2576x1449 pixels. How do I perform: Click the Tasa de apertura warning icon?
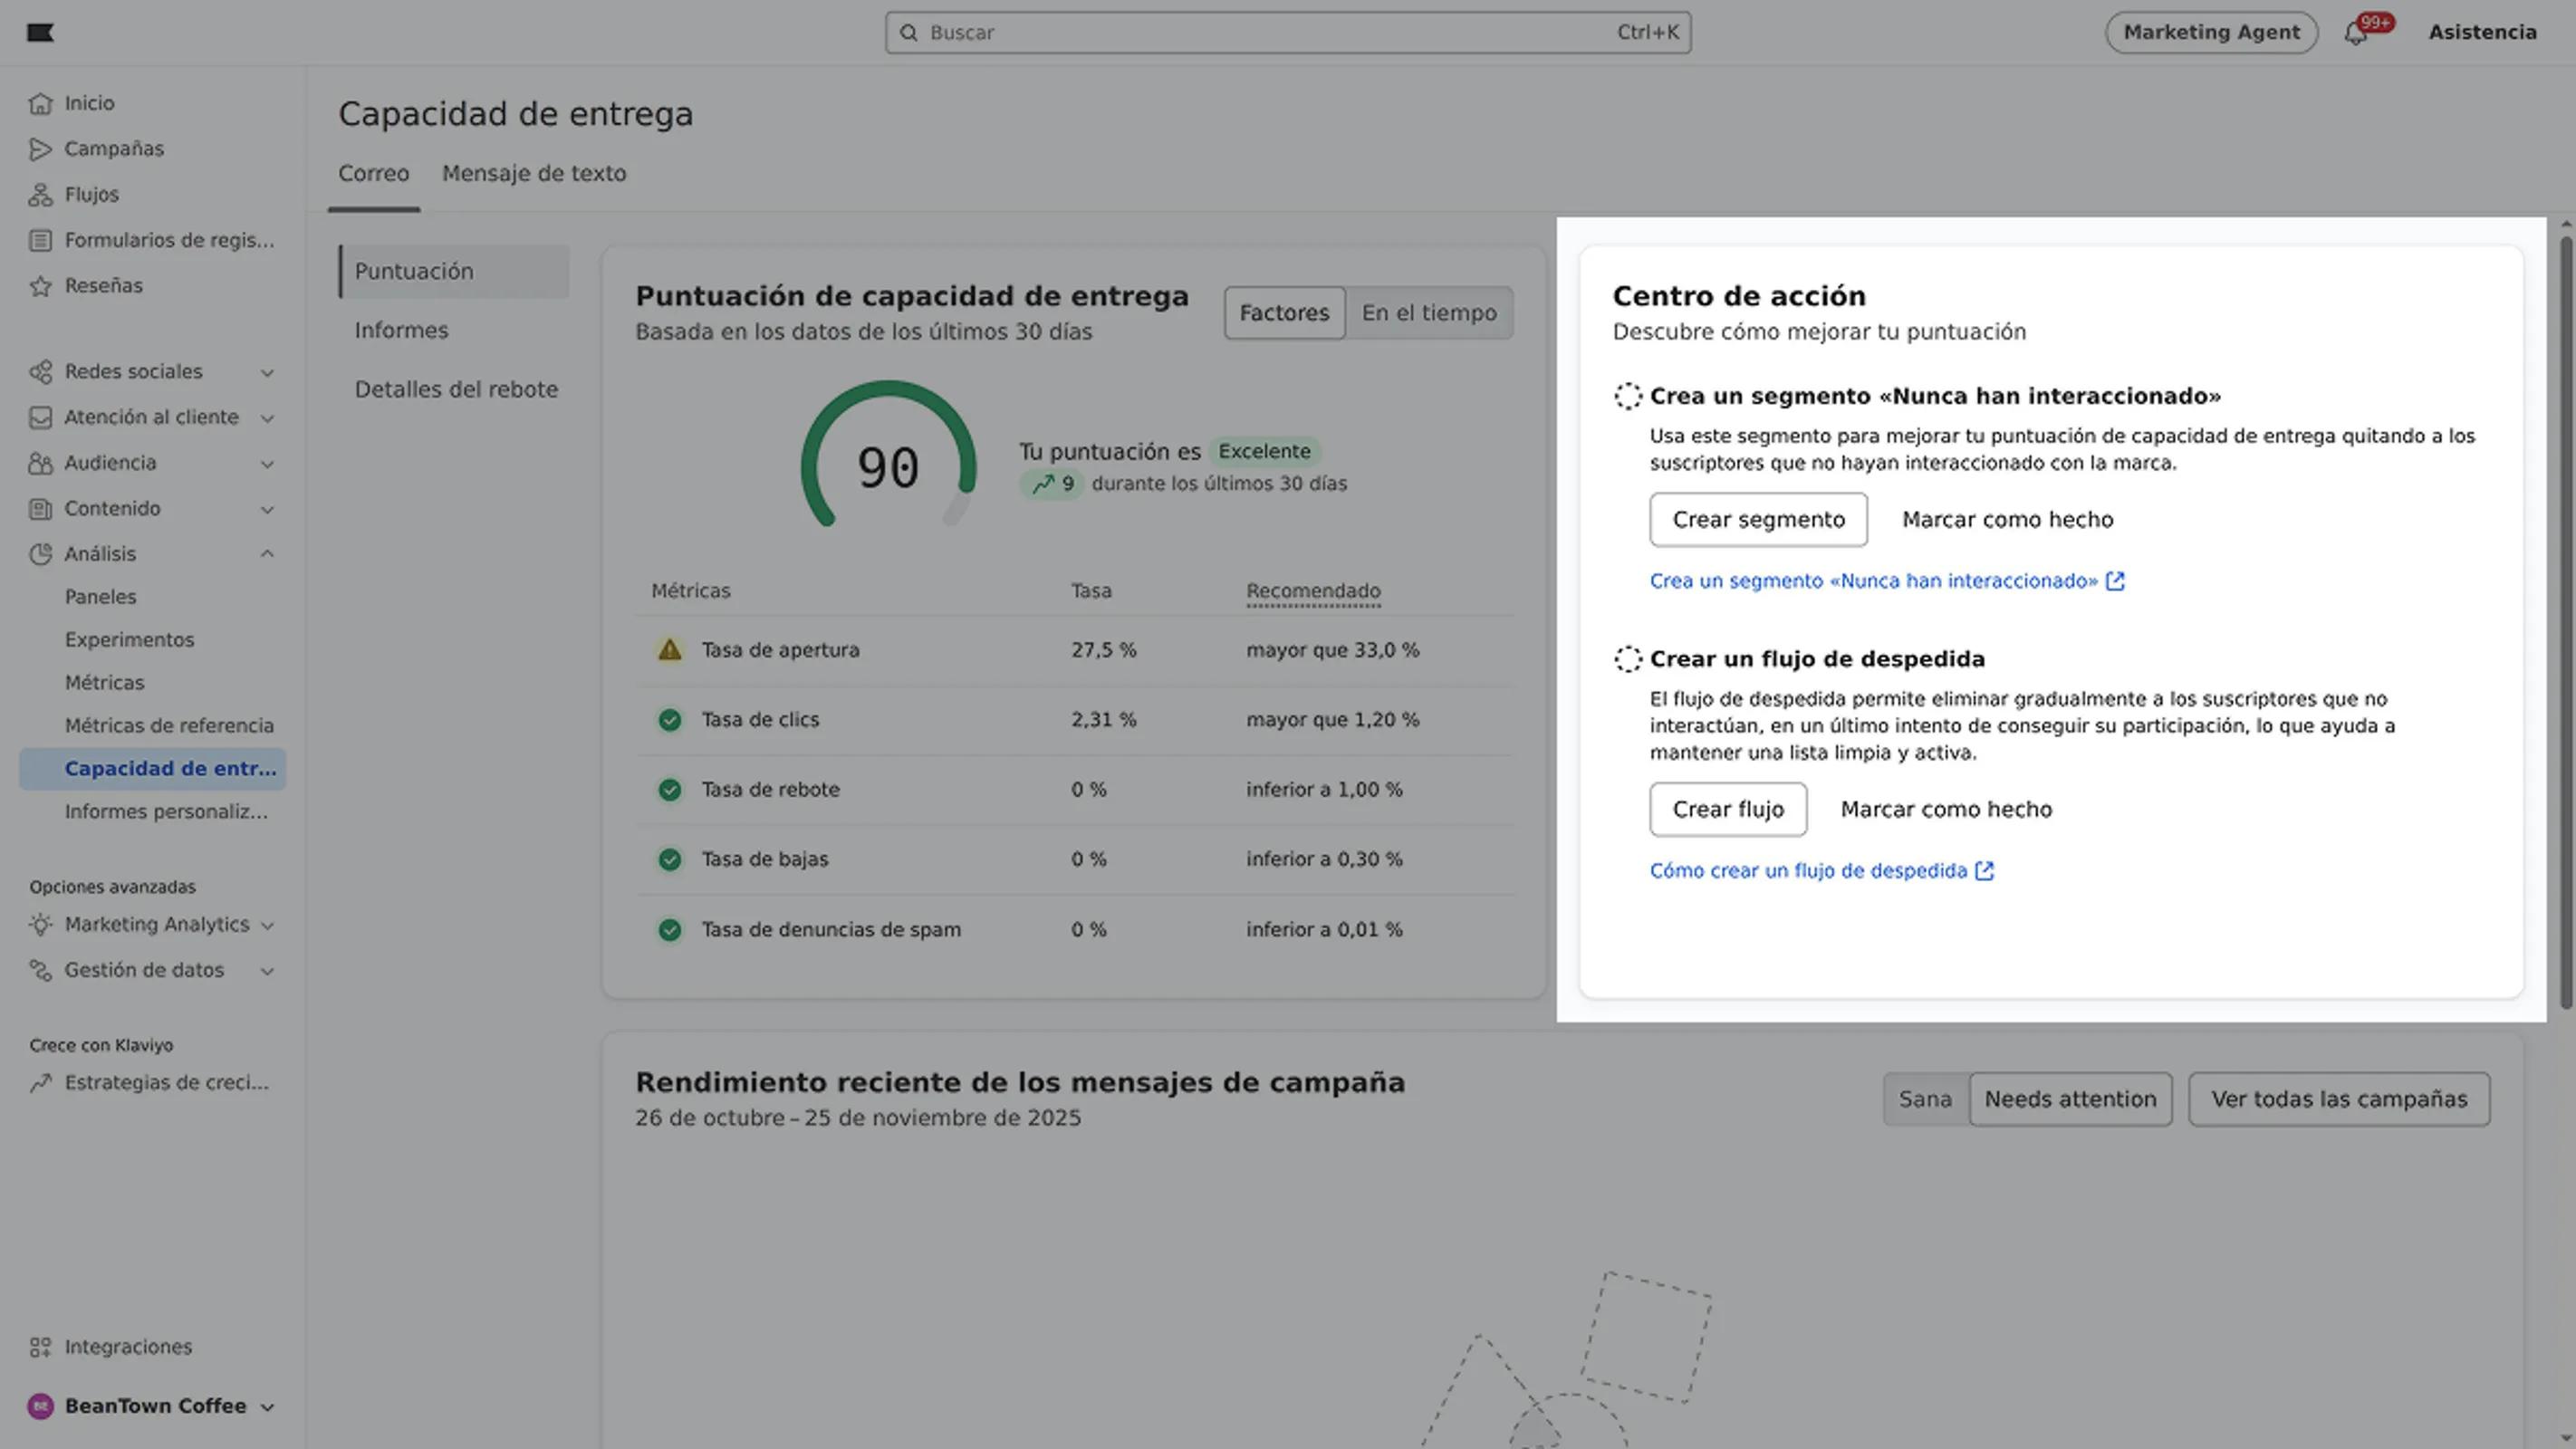click(669, 650)
